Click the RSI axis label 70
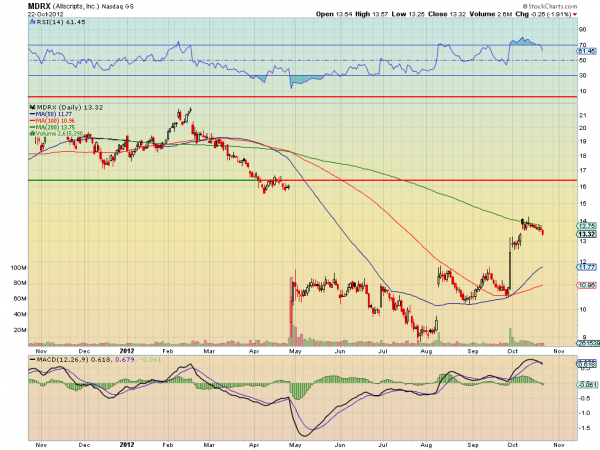 point(582,45)
